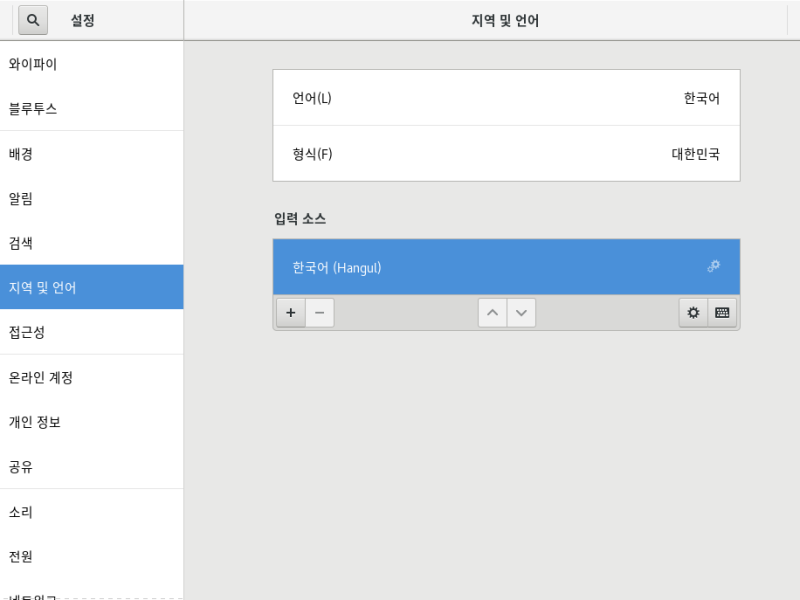Go to 알림 settings
The height and width of the screenshot is (600, 800).
(92, 198)
